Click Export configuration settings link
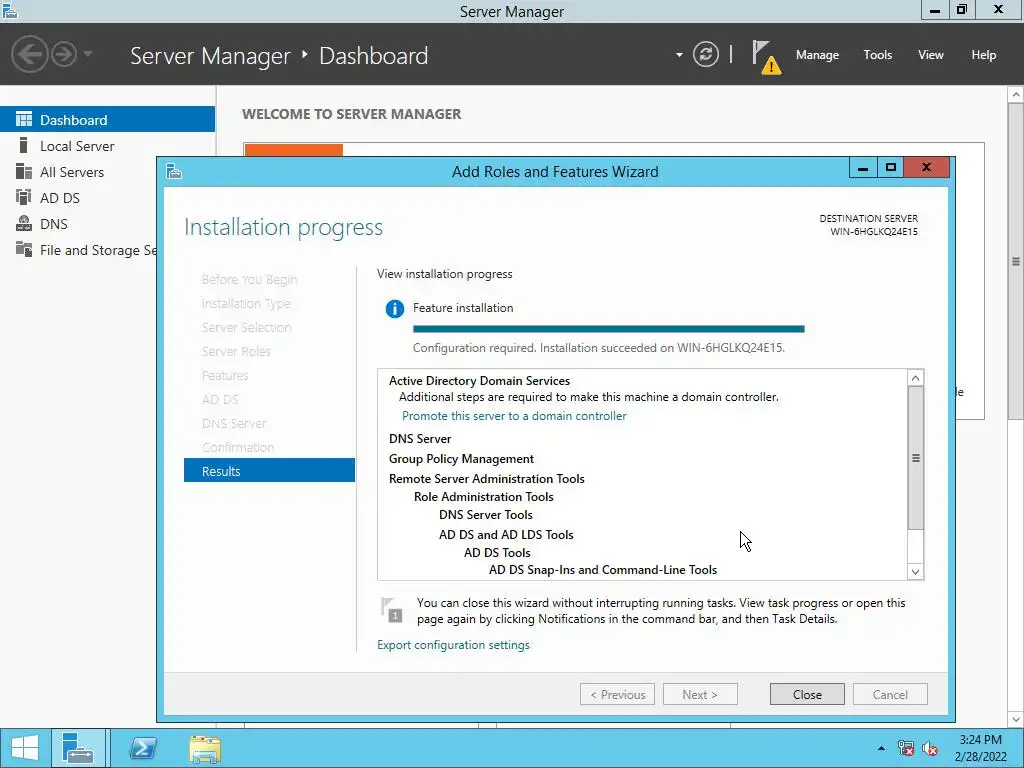 click(453, 645)
